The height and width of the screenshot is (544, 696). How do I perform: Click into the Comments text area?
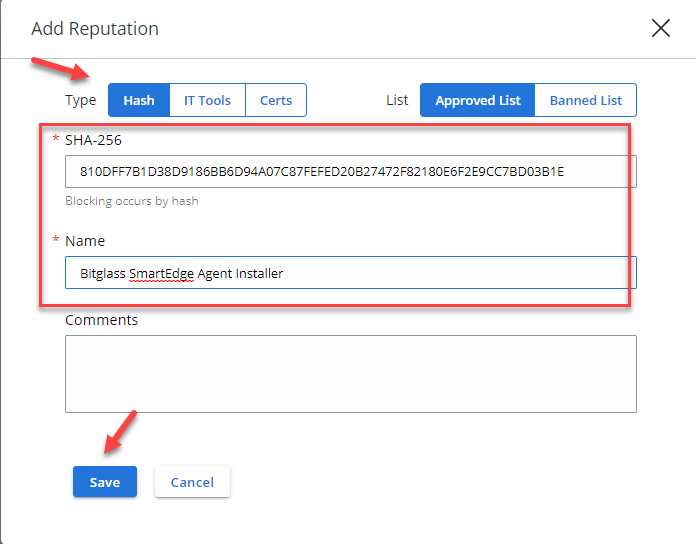pyautogui.click(x=351, y=374)
